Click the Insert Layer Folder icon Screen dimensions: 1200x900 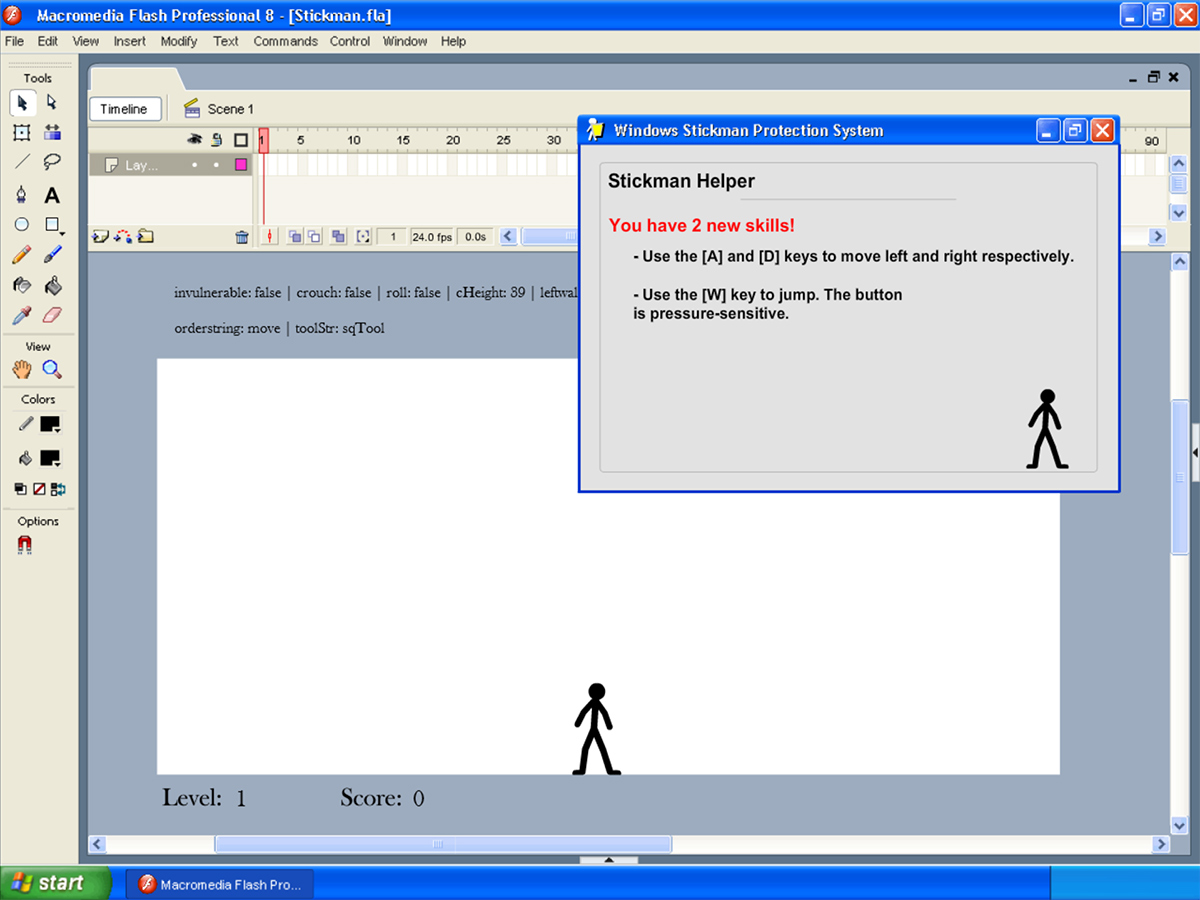point(146,237)
